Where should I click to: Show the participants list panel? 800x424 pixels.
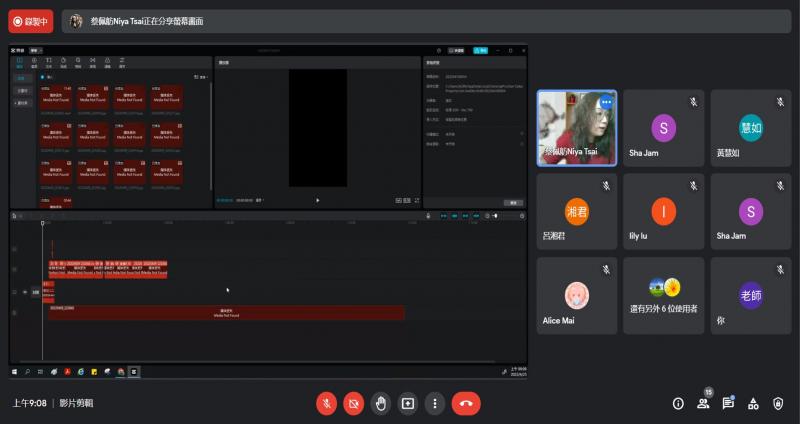pos(703,403)
